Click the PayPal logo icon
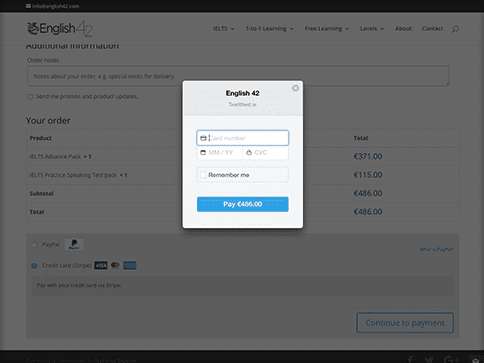 point(74,245)
